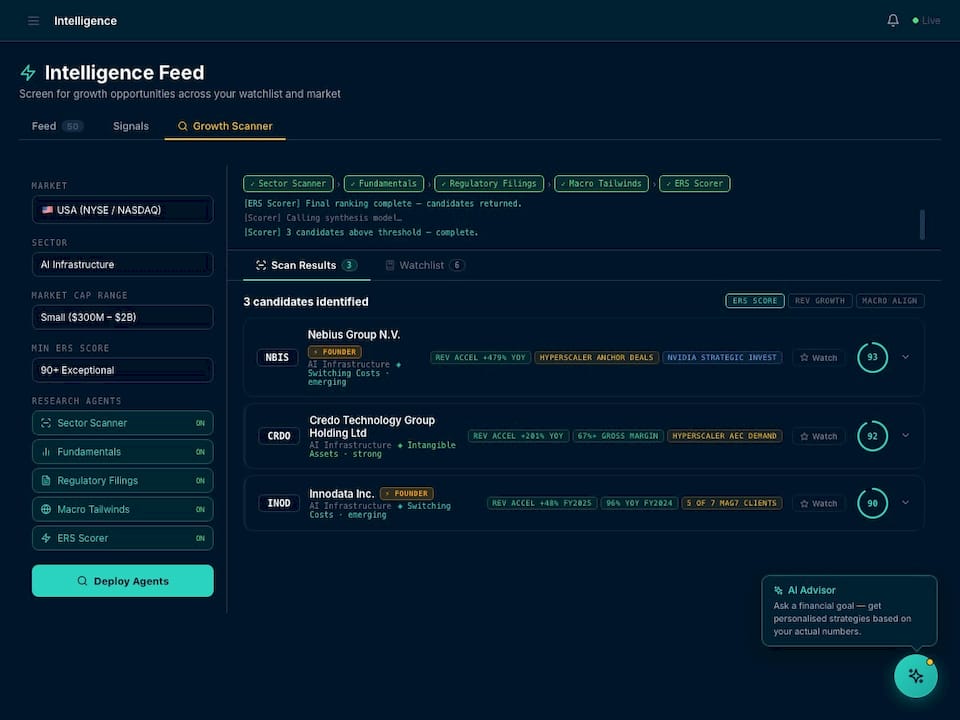This screenshot has height=720, width=960.
Task: Click Innodata's circular ERS score ring
Action: [872, 503]
